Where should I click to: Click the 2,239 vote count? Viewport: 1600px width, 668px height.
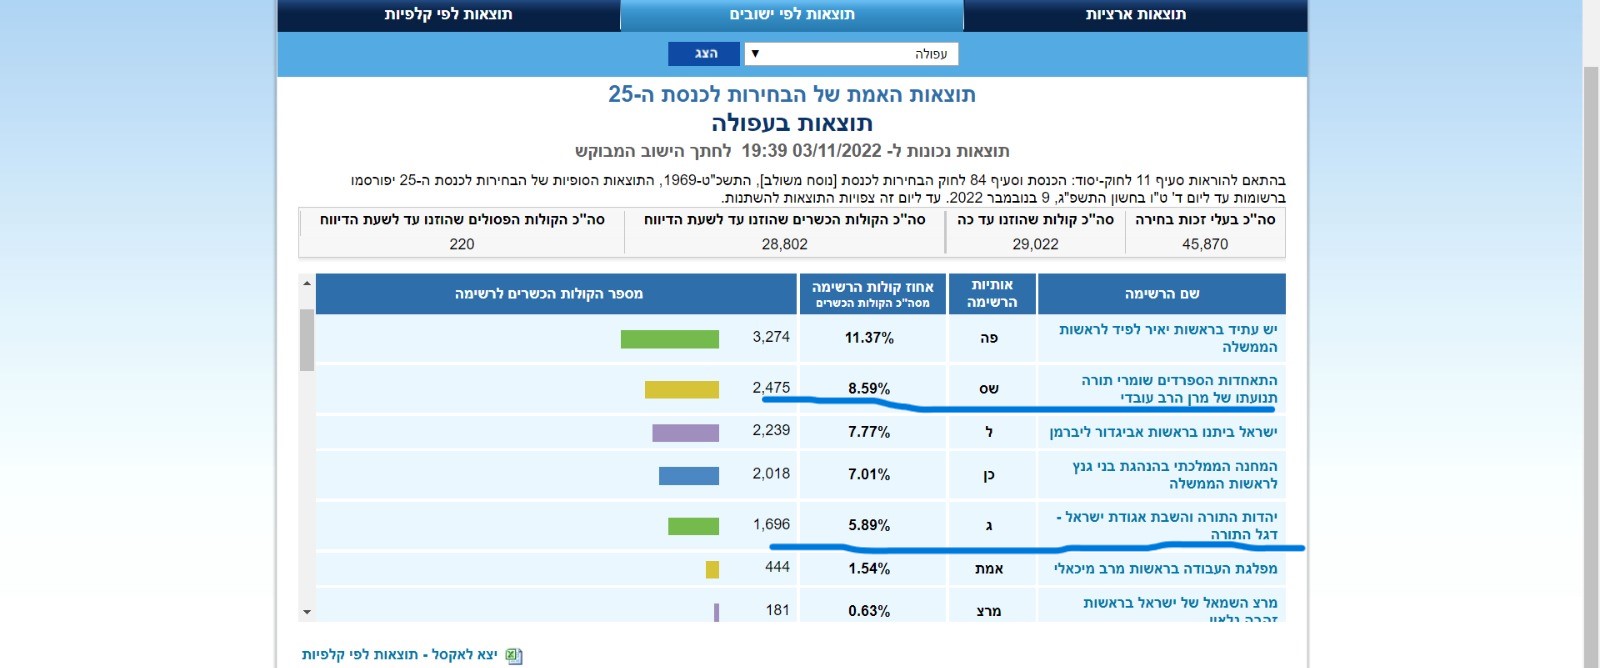point(771,430)
